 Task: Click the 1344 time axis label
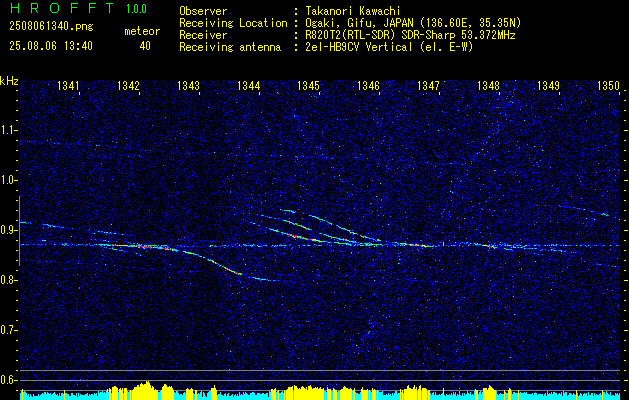coord(248,86)
